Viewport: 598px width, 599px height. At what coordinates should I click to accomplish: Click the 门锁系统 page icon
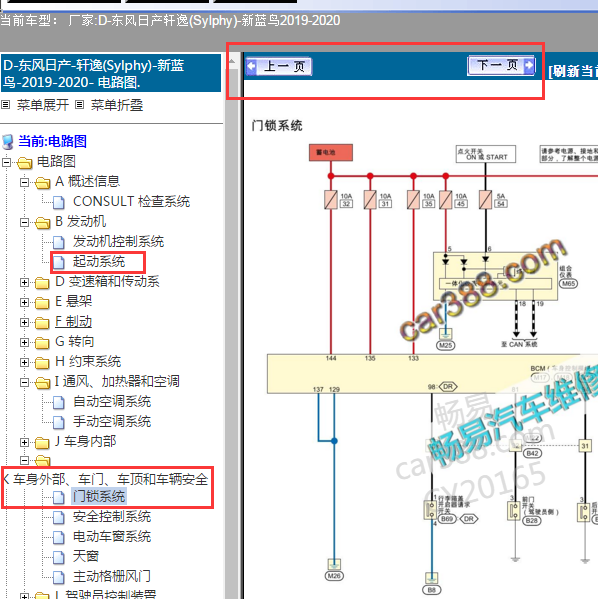tap(59, 497)
